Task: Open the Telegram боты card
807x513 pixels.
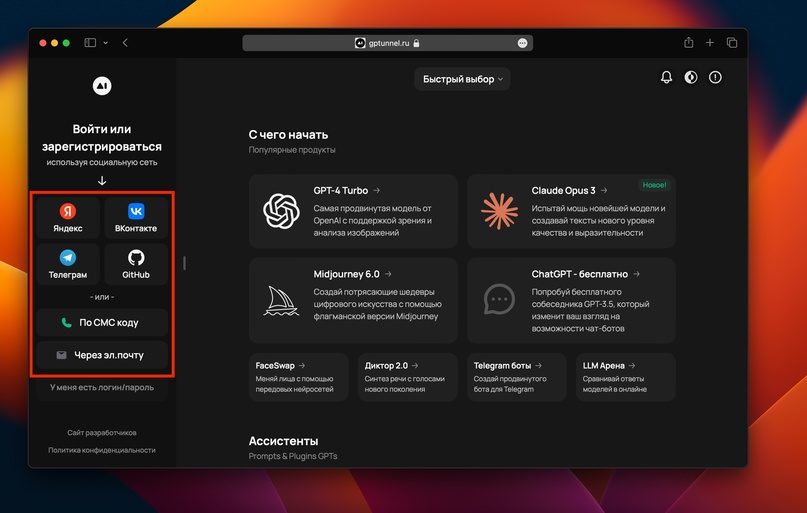Action: click(x=517, y=377)
